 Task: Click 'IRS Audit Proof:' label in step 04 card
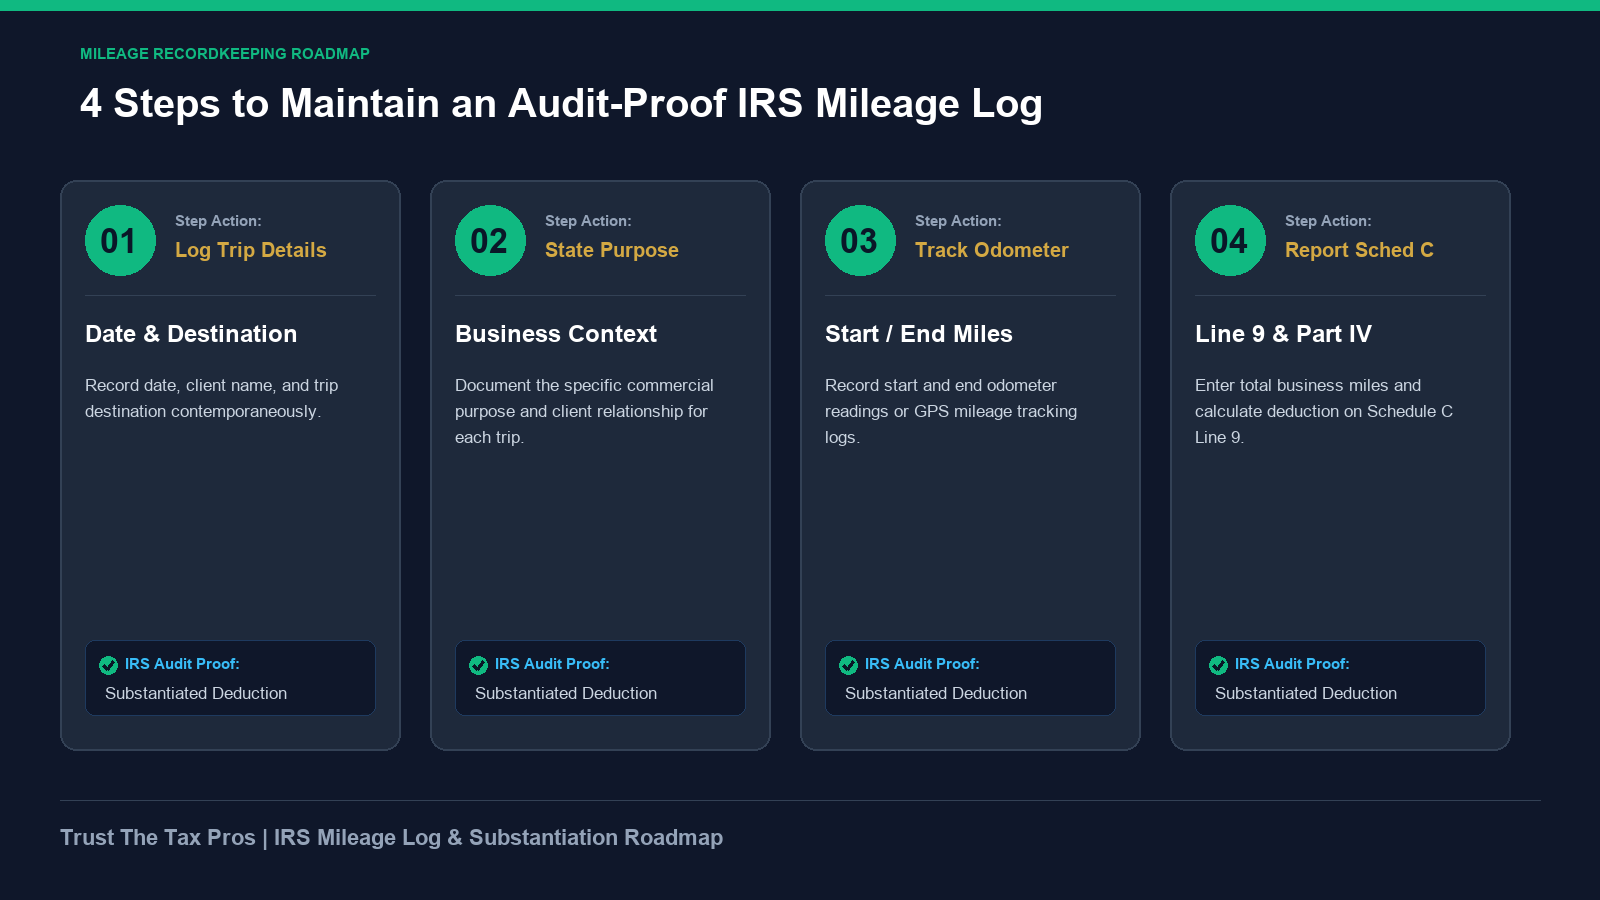pyautogui.click(x=1292, y=664)
